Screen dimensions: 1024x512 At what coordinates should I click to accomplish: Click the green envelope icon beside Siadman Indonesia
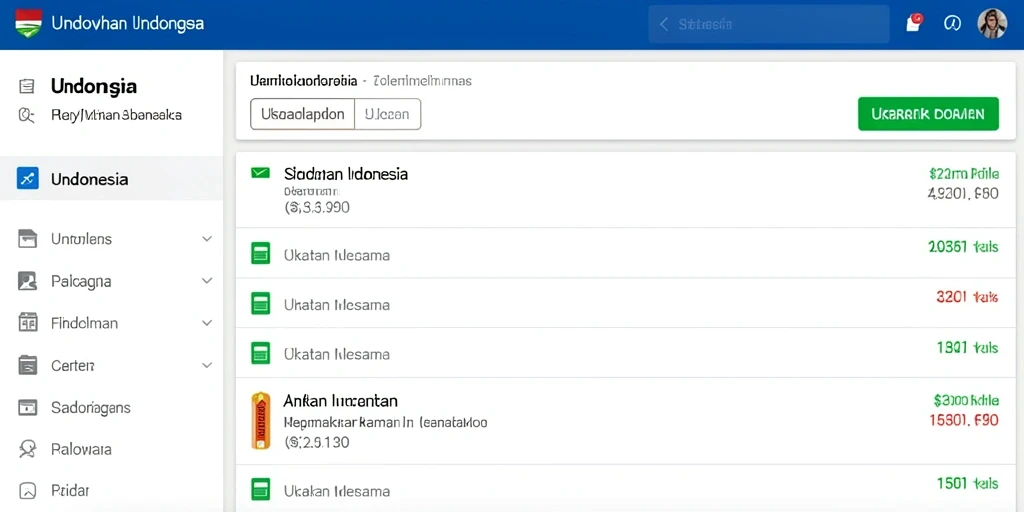pyautogui.click(x=260, y=172)
